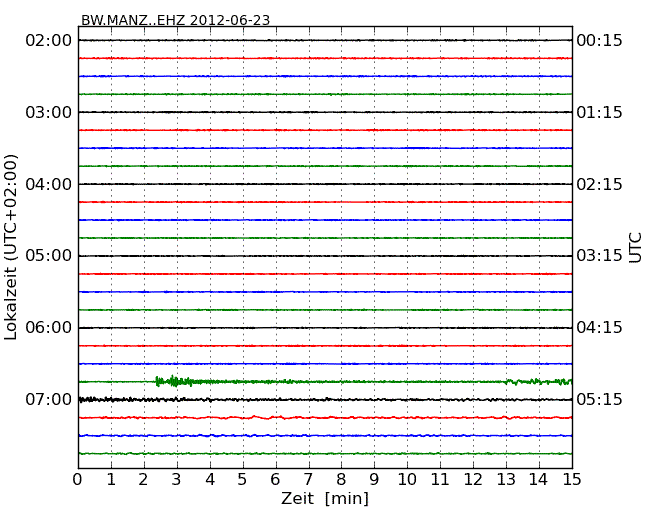Click the vertical UTC axis label

[635, 248]
